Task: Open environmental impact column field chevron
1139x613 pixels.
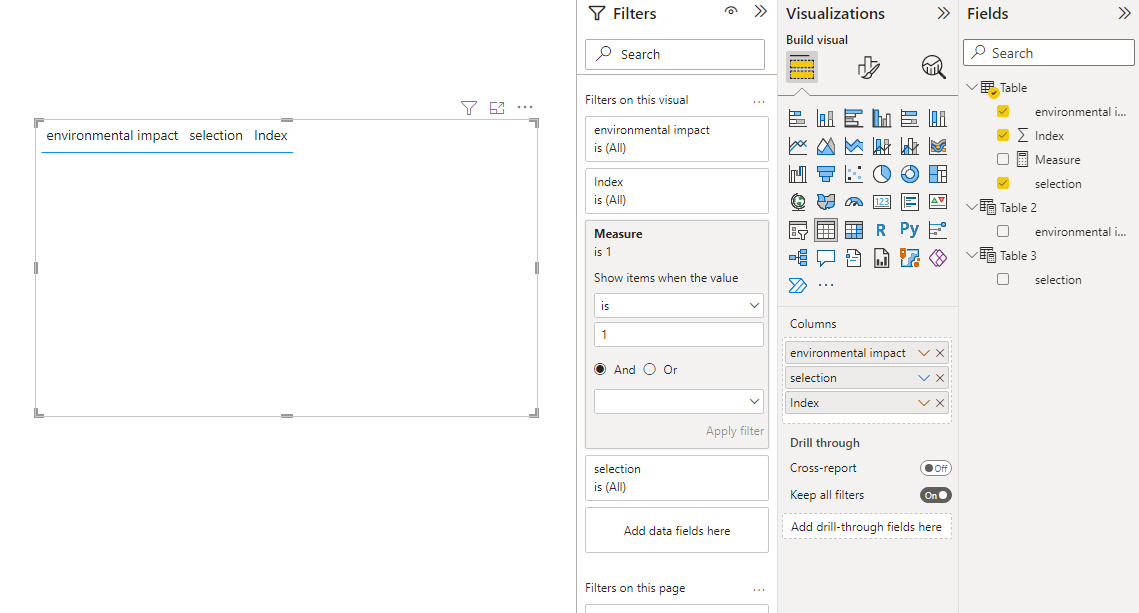Action: pyautogui.click(x=923, y=353)
